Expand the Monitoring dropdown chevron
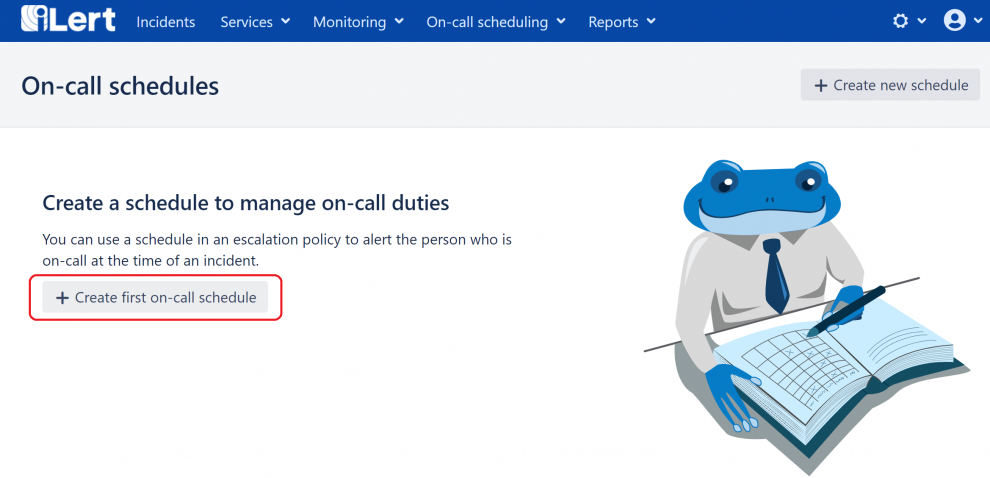The image size is (990, 478). point(399,21)
